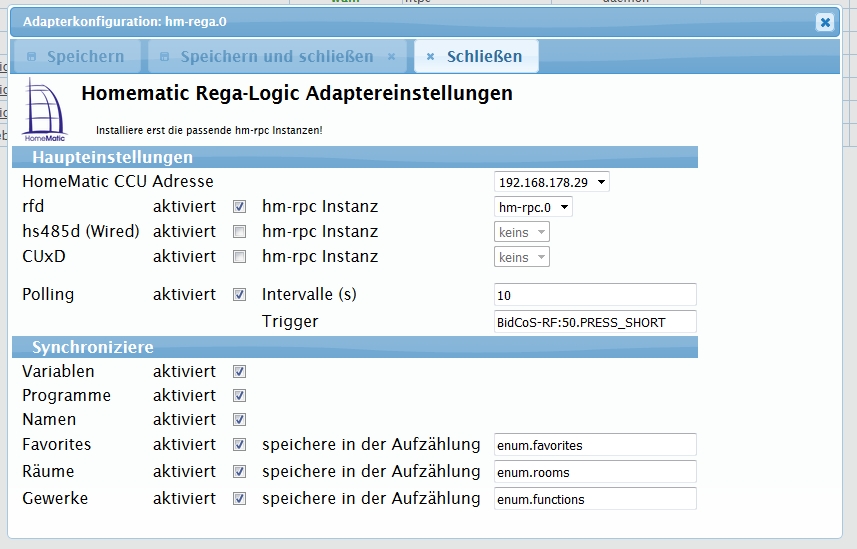Click the 'Gewerke' label
This screenshot has width=857, height=549.
pyautogui.click(x=55, y=498)
